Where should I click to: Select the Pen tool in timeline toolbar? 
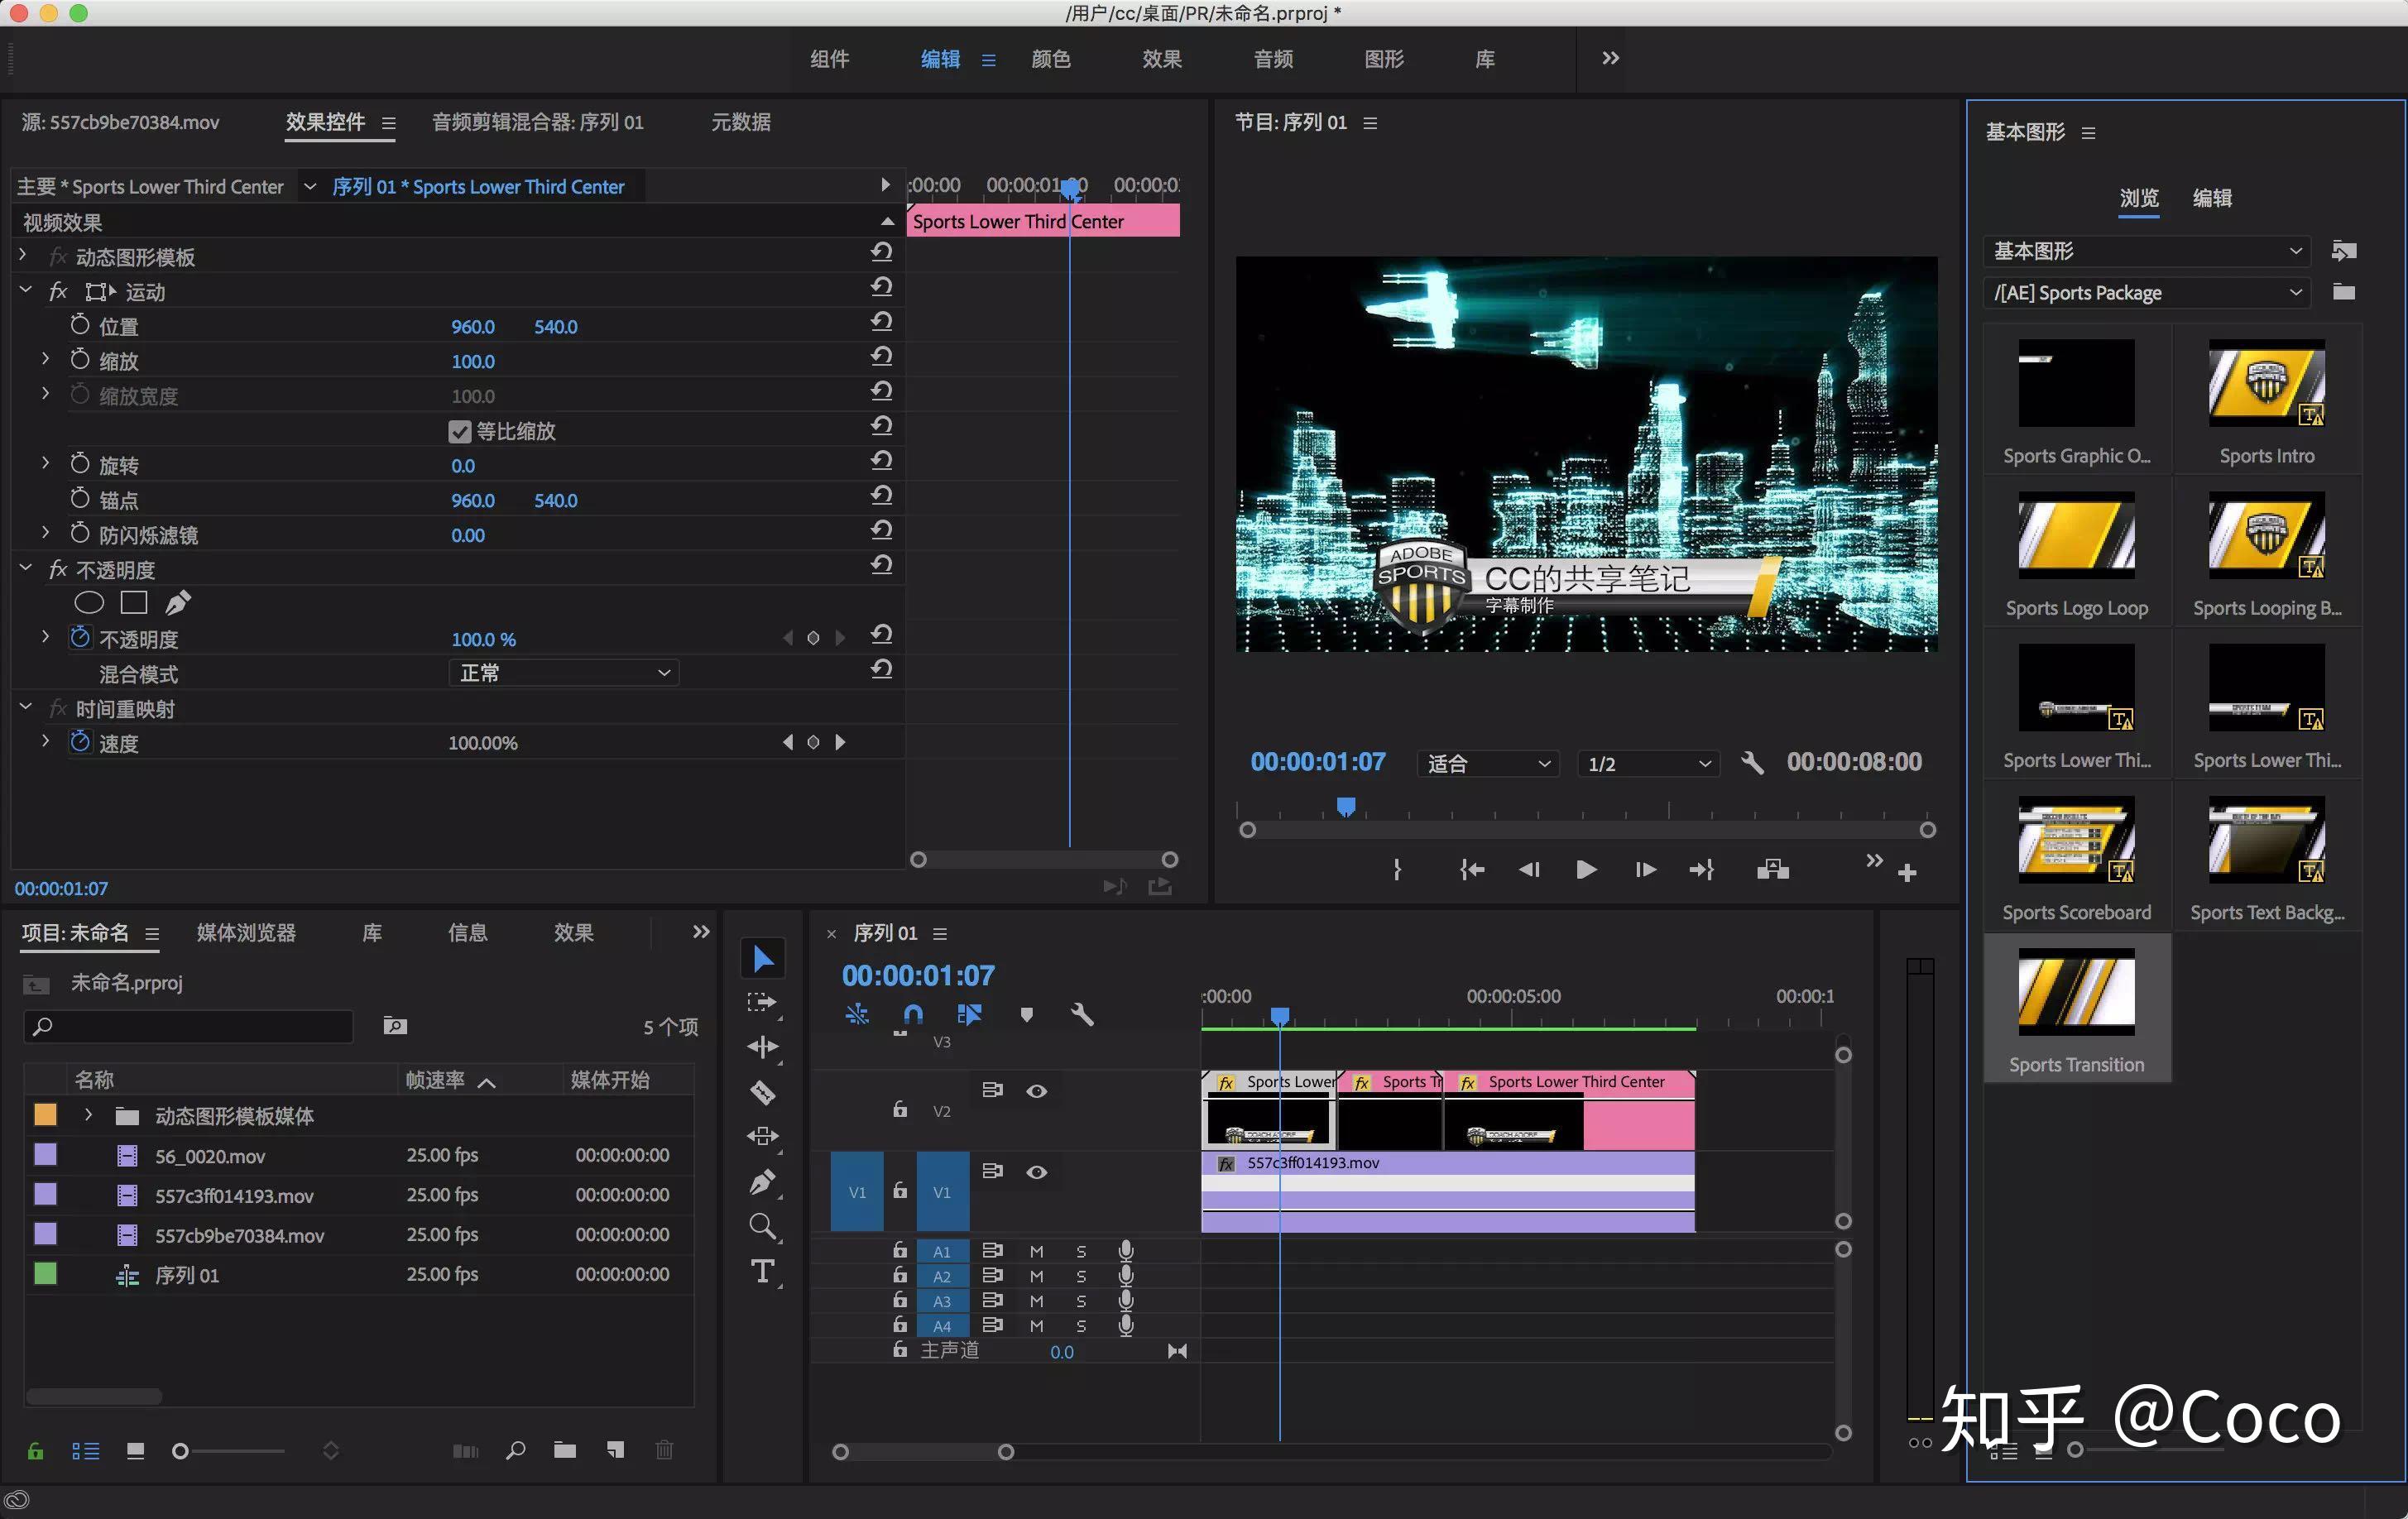click(x=762, y=1182)
